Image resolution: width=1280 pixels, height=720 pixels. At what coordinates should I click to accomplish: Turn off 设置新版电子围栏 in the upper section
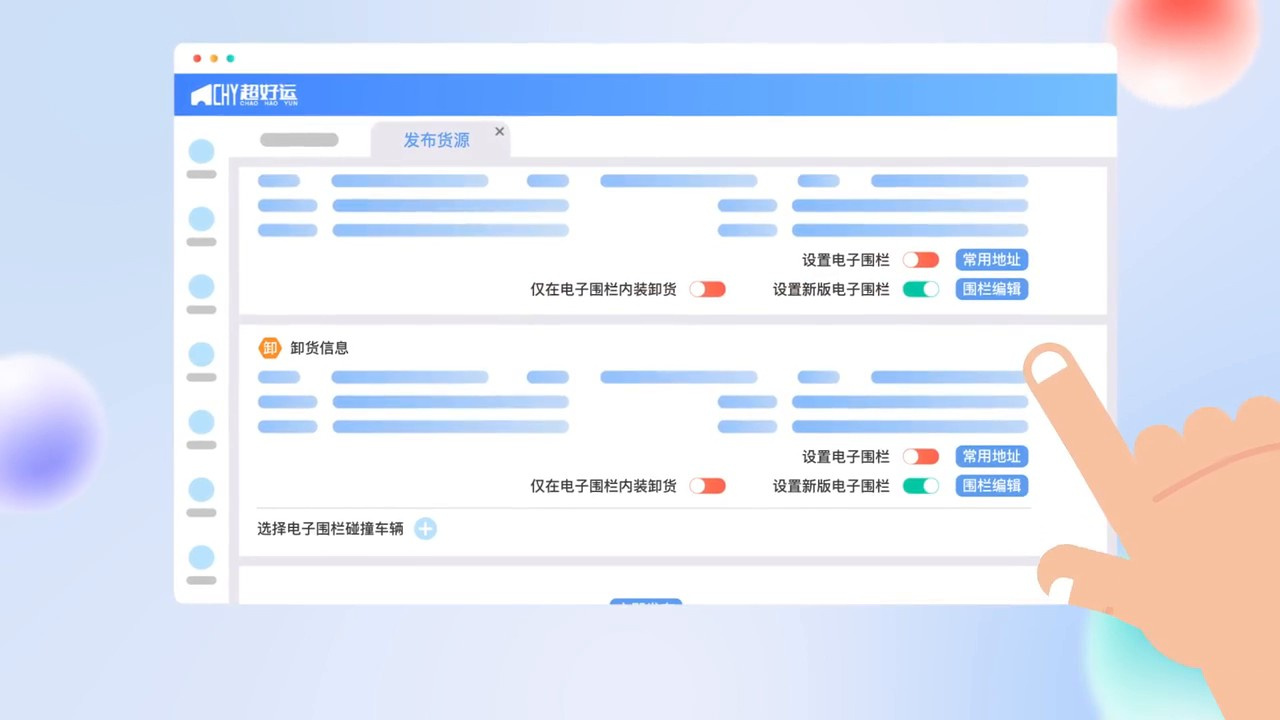[920, 289]
